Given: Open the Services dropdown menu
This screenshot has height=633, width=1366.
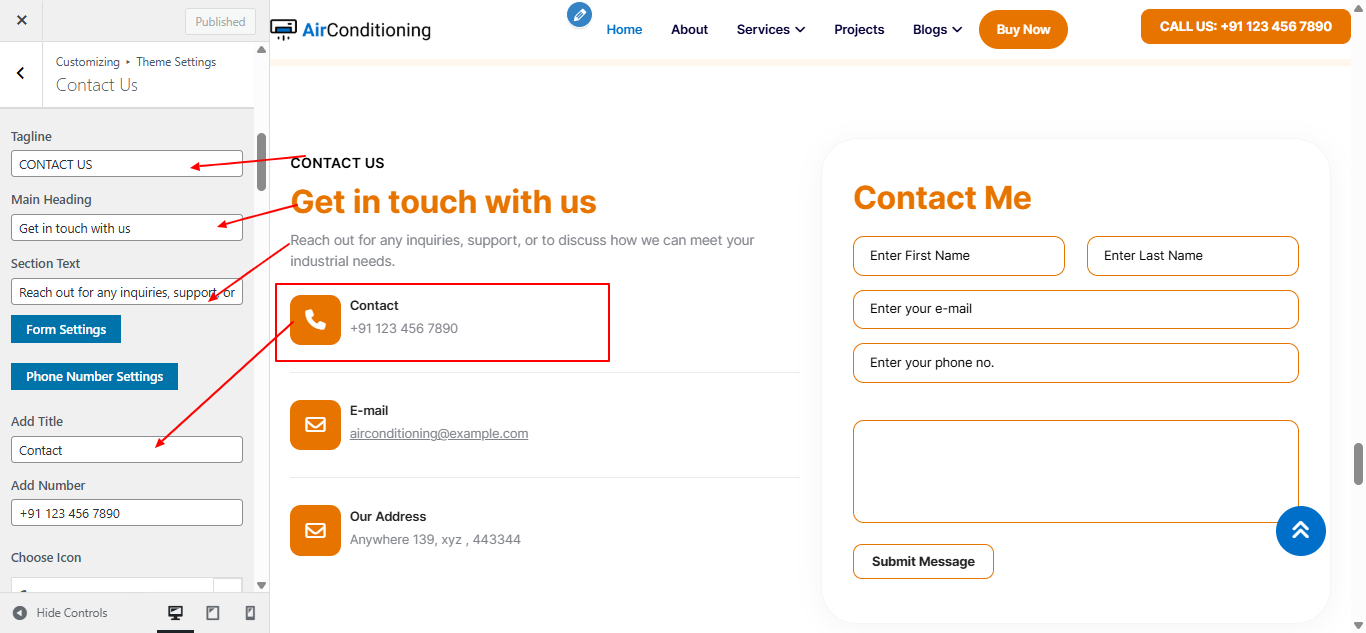Looking at the screenshot, I should tap(771, 30).
